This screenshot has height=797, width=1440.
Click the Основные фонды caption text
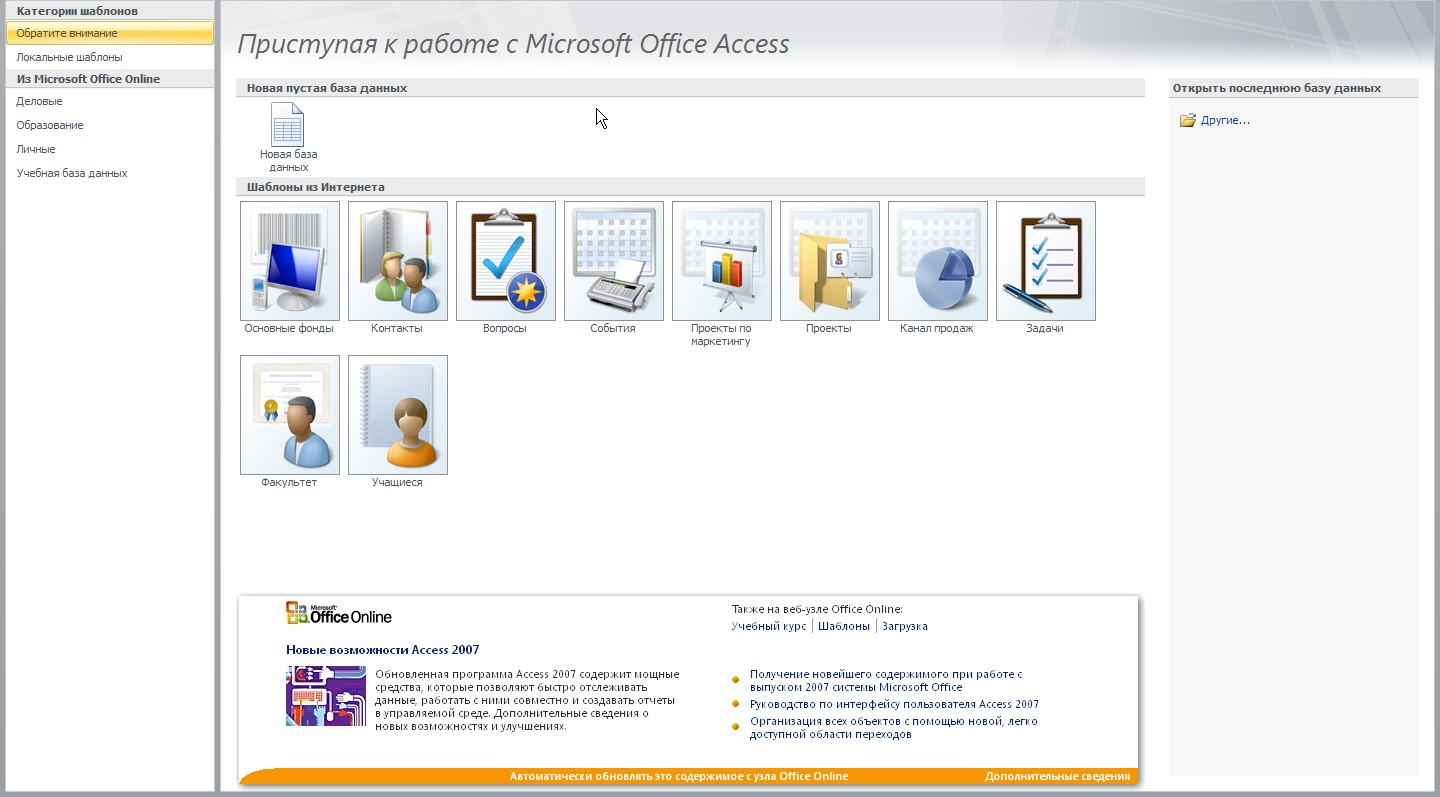tap(289, 328)
